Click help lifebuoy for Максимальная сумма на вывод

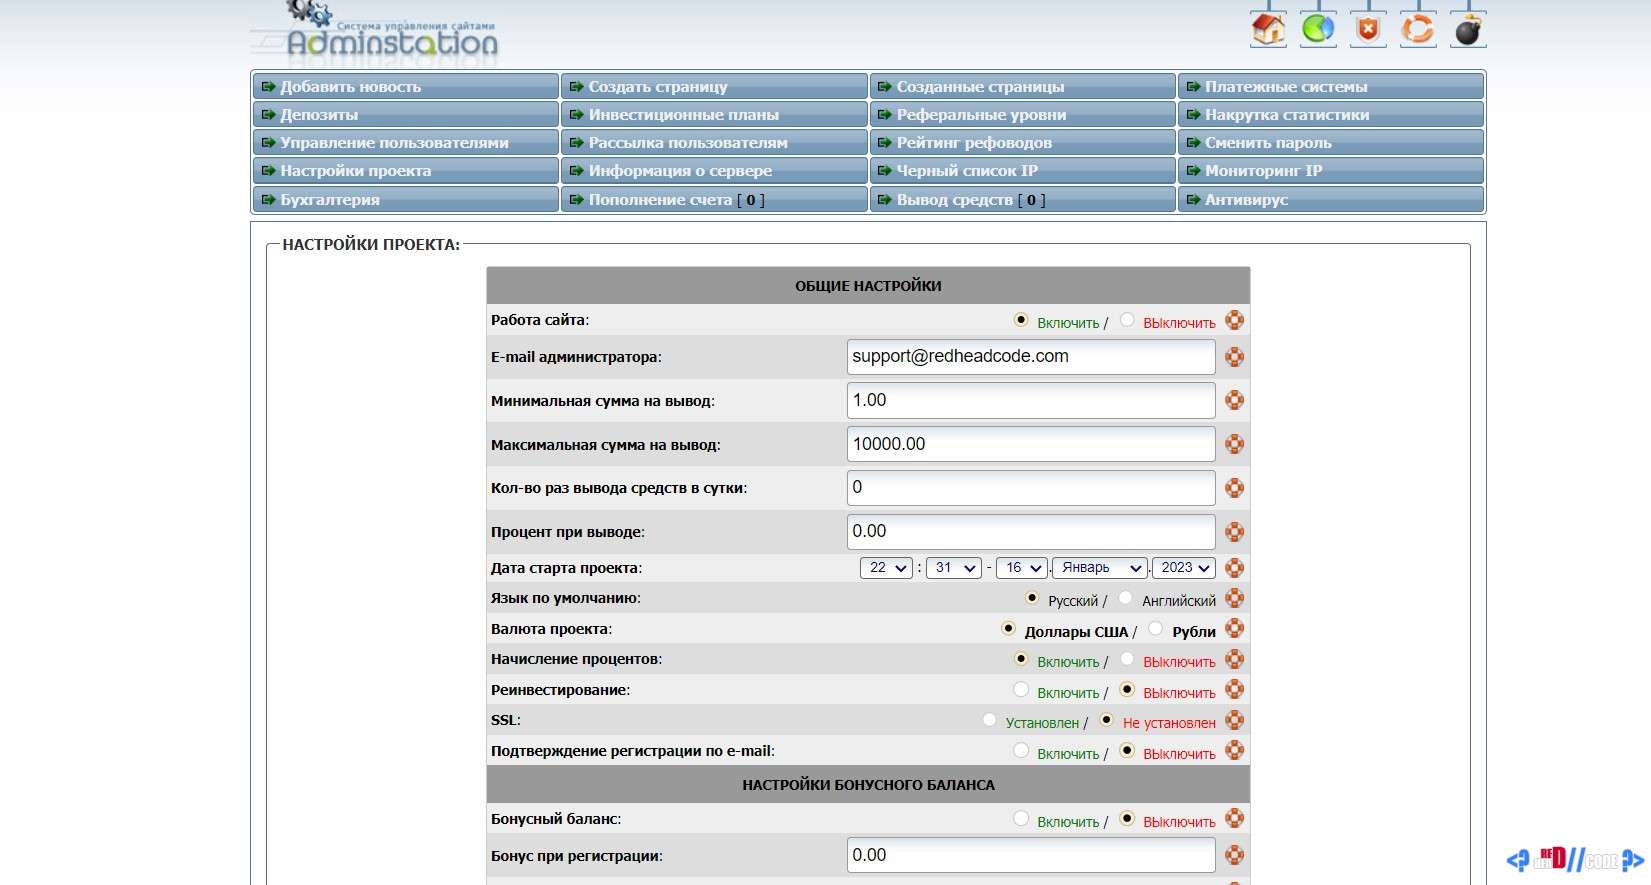pos(1235,444)
